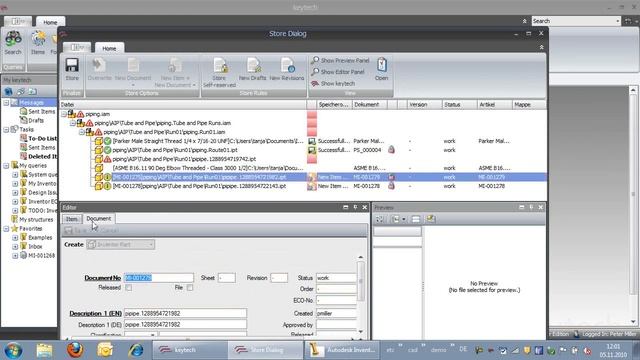This screenshot has height=360, width=640.
Task: Toggle the File checkbox
Action: point(190,288)
